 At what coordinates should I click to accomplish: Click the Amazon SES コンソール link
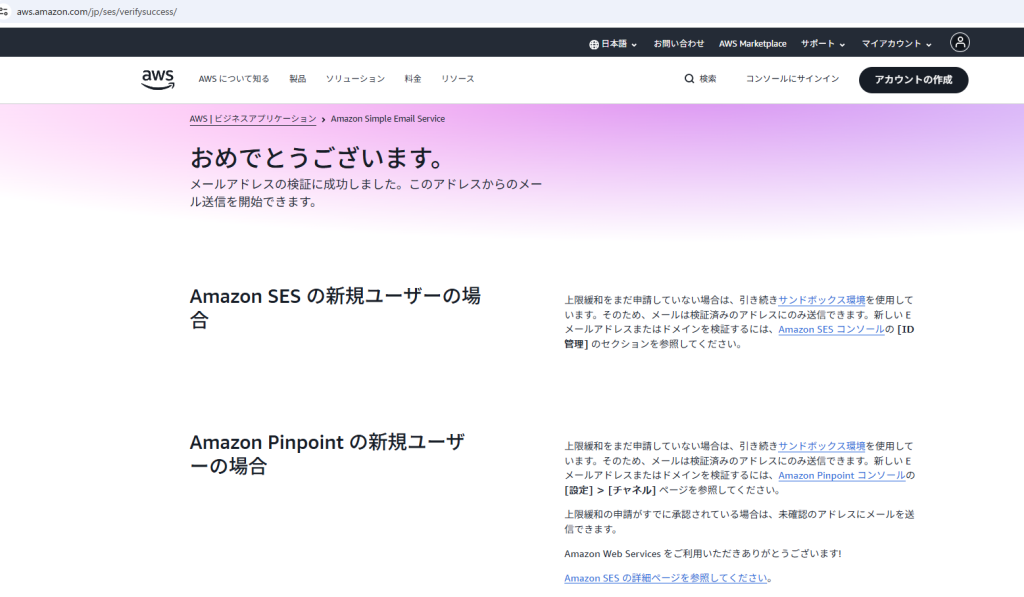click(x=830, y=329)
